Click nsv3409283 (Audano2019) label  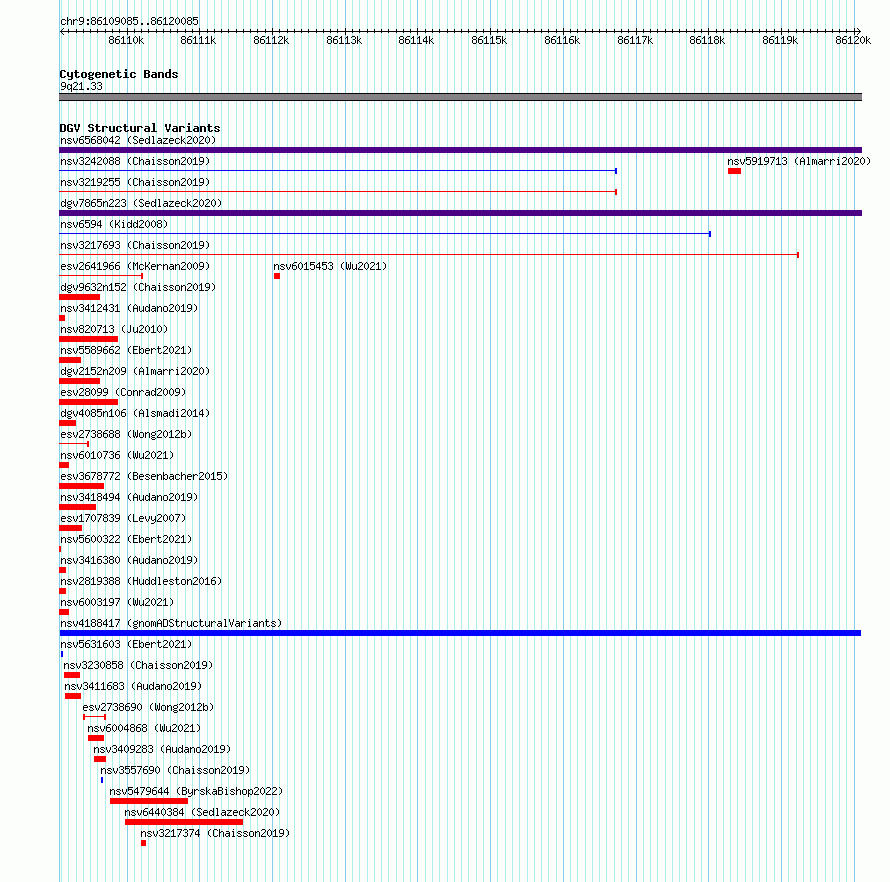point(162,749)
